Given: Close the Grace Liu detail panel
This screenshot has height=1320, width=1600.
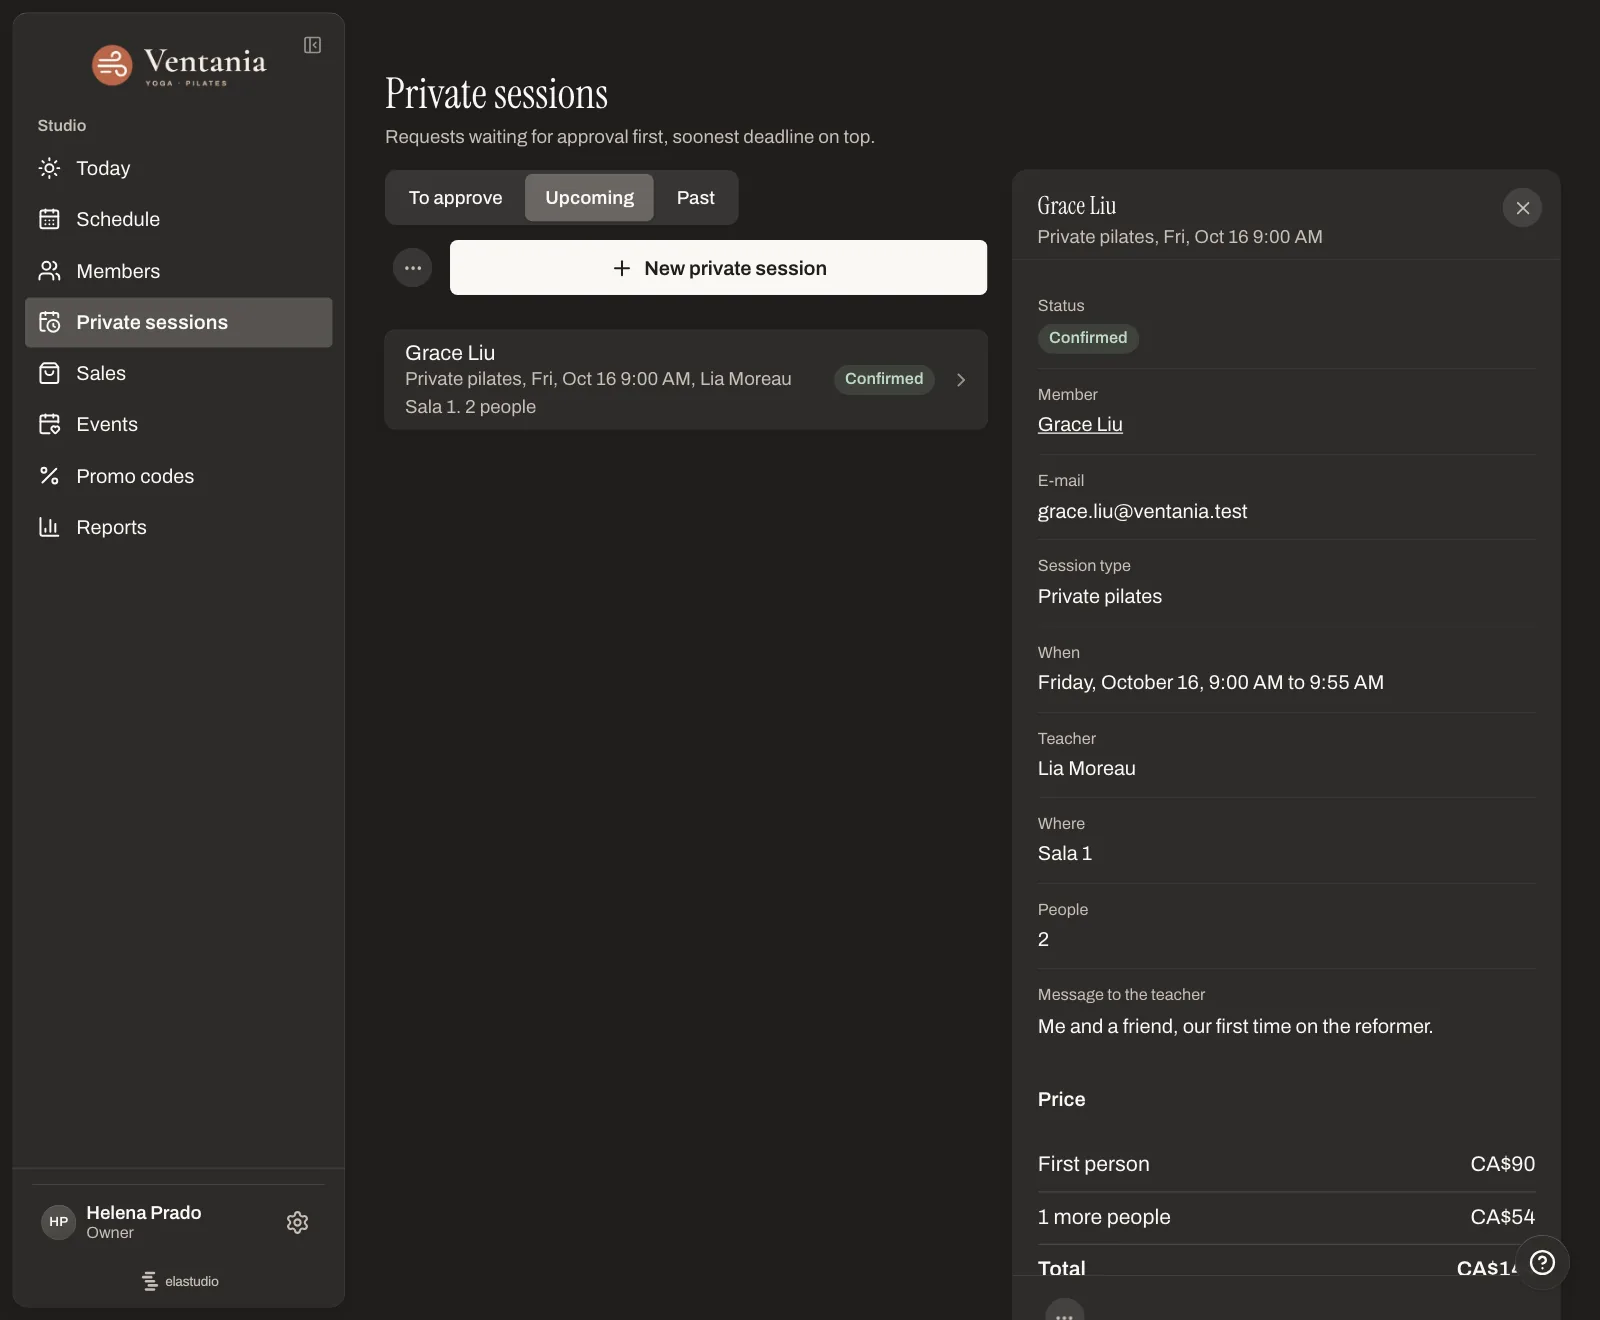Looking at the screenshot, I should pos(1522,208).
